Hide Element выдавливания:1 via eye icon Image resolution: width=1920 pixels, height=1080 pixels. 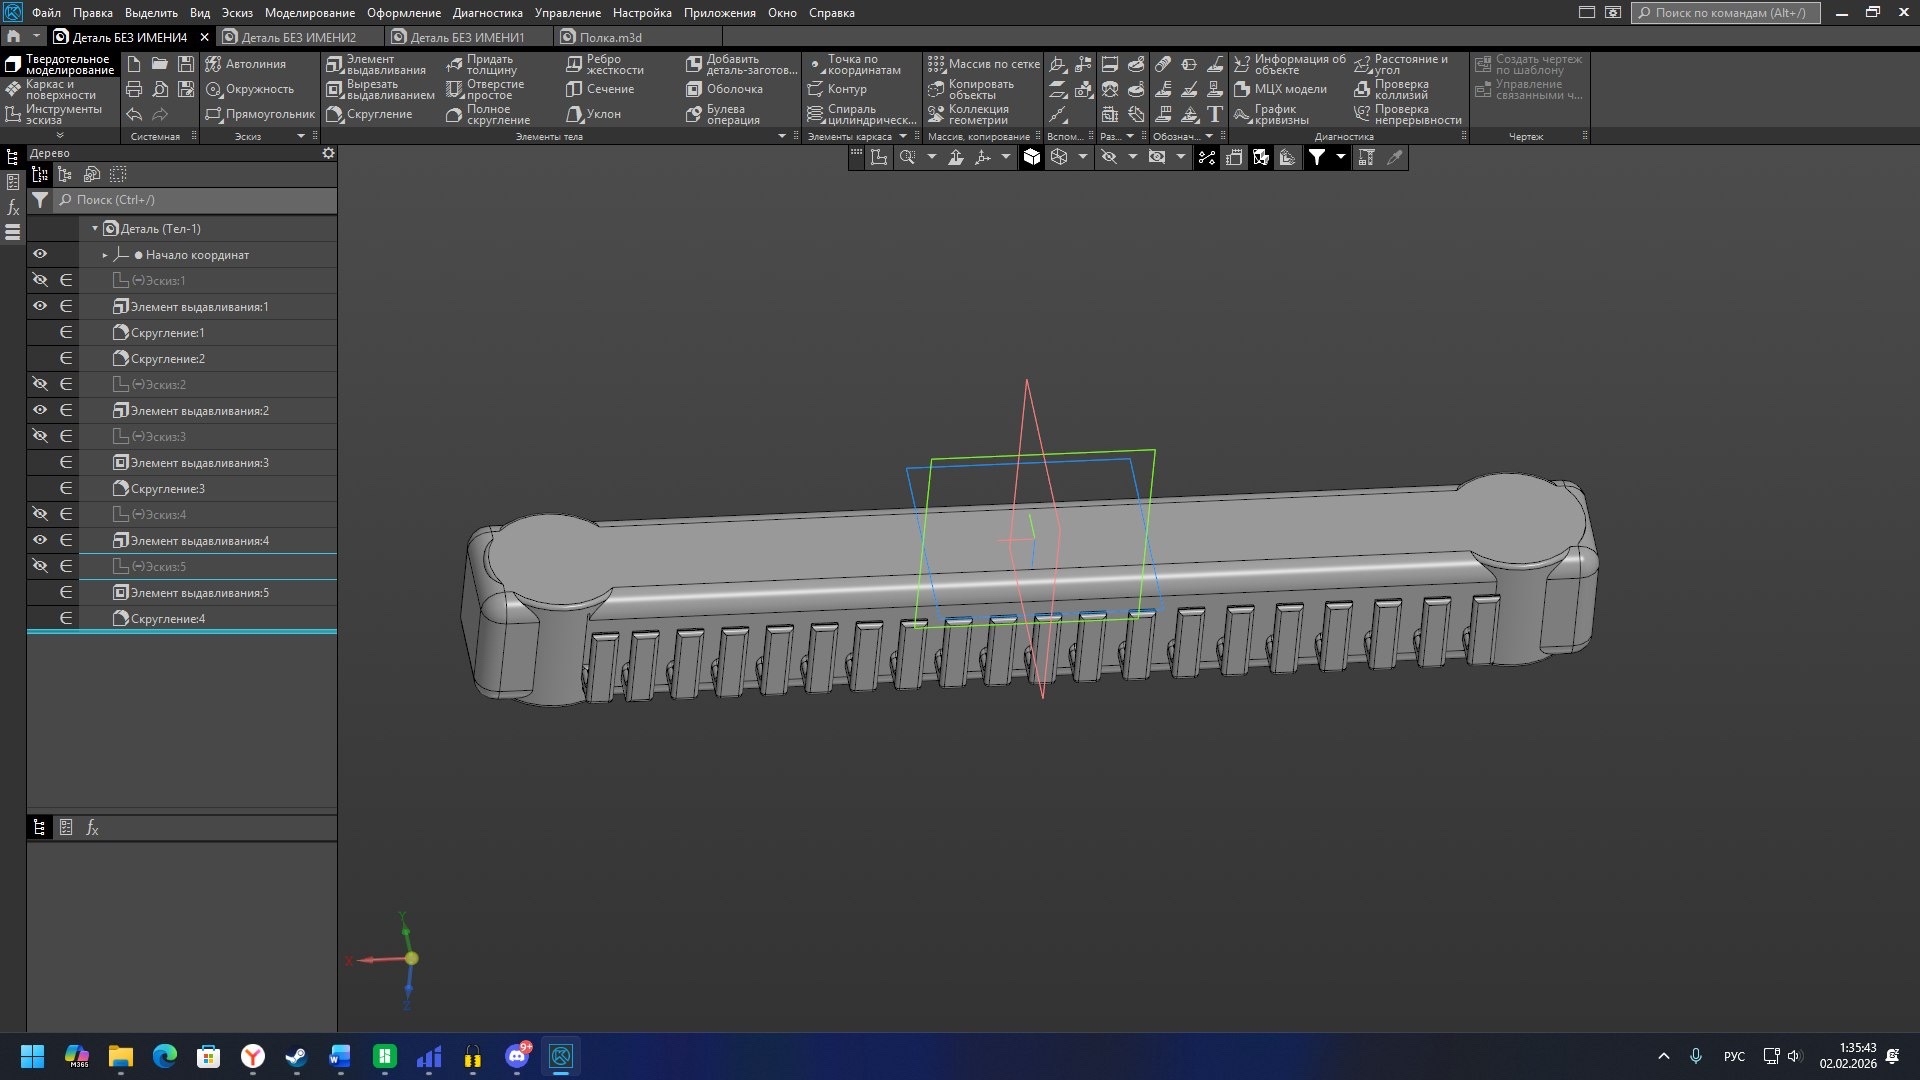[x=40, y=306]
